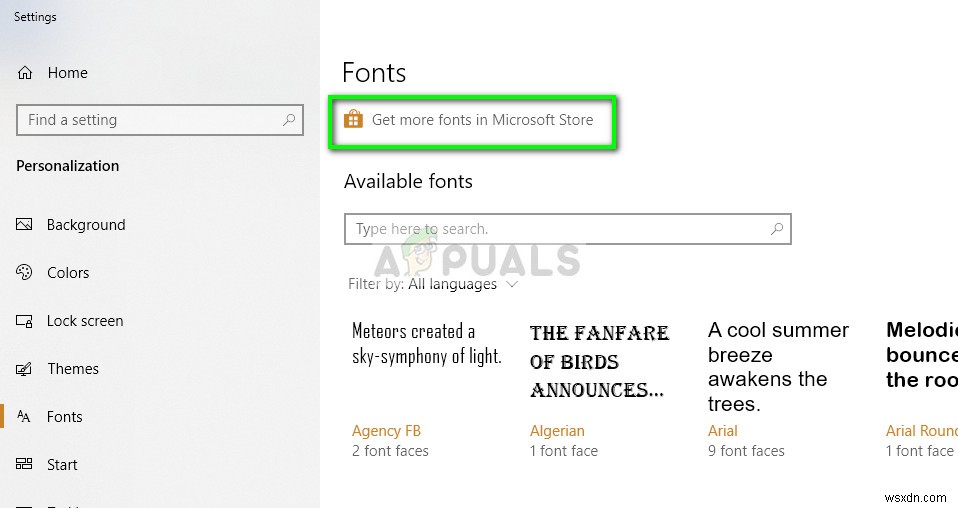Open the Agency FB font link
958x508 pixels.
(386, 431)
